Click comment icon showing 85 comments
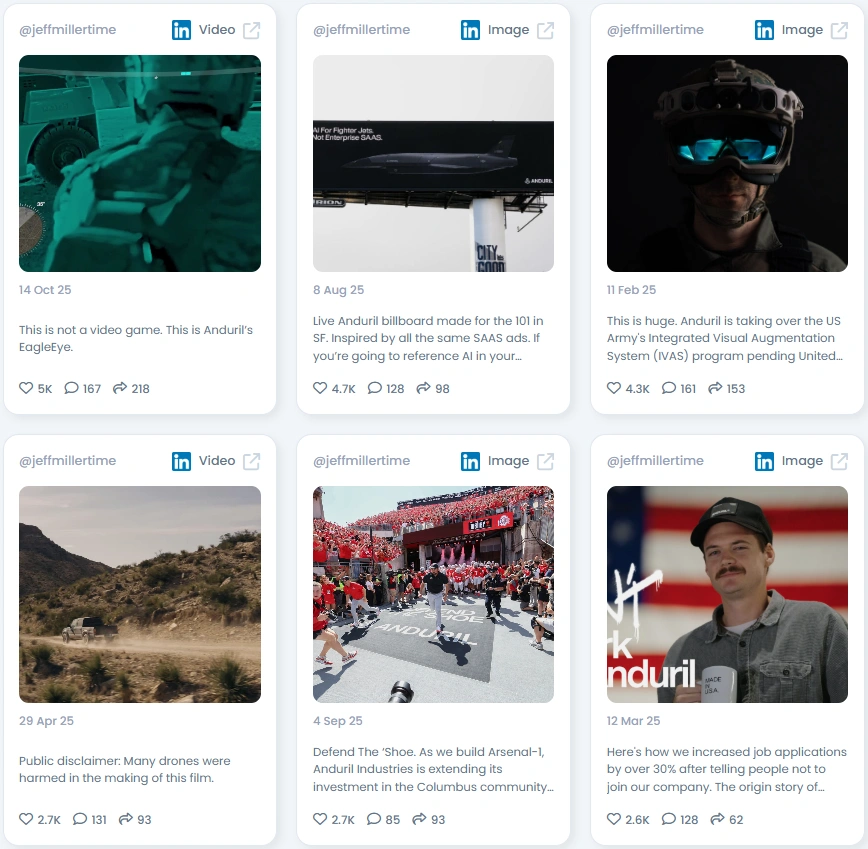Image resolution: width=868 pixels, height=849 pixels. click(374, 819)
